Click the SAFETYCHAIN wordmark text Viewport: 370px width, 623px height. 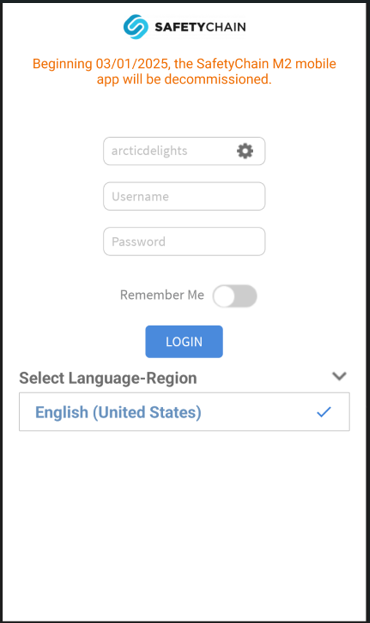(x=200, y=27)
